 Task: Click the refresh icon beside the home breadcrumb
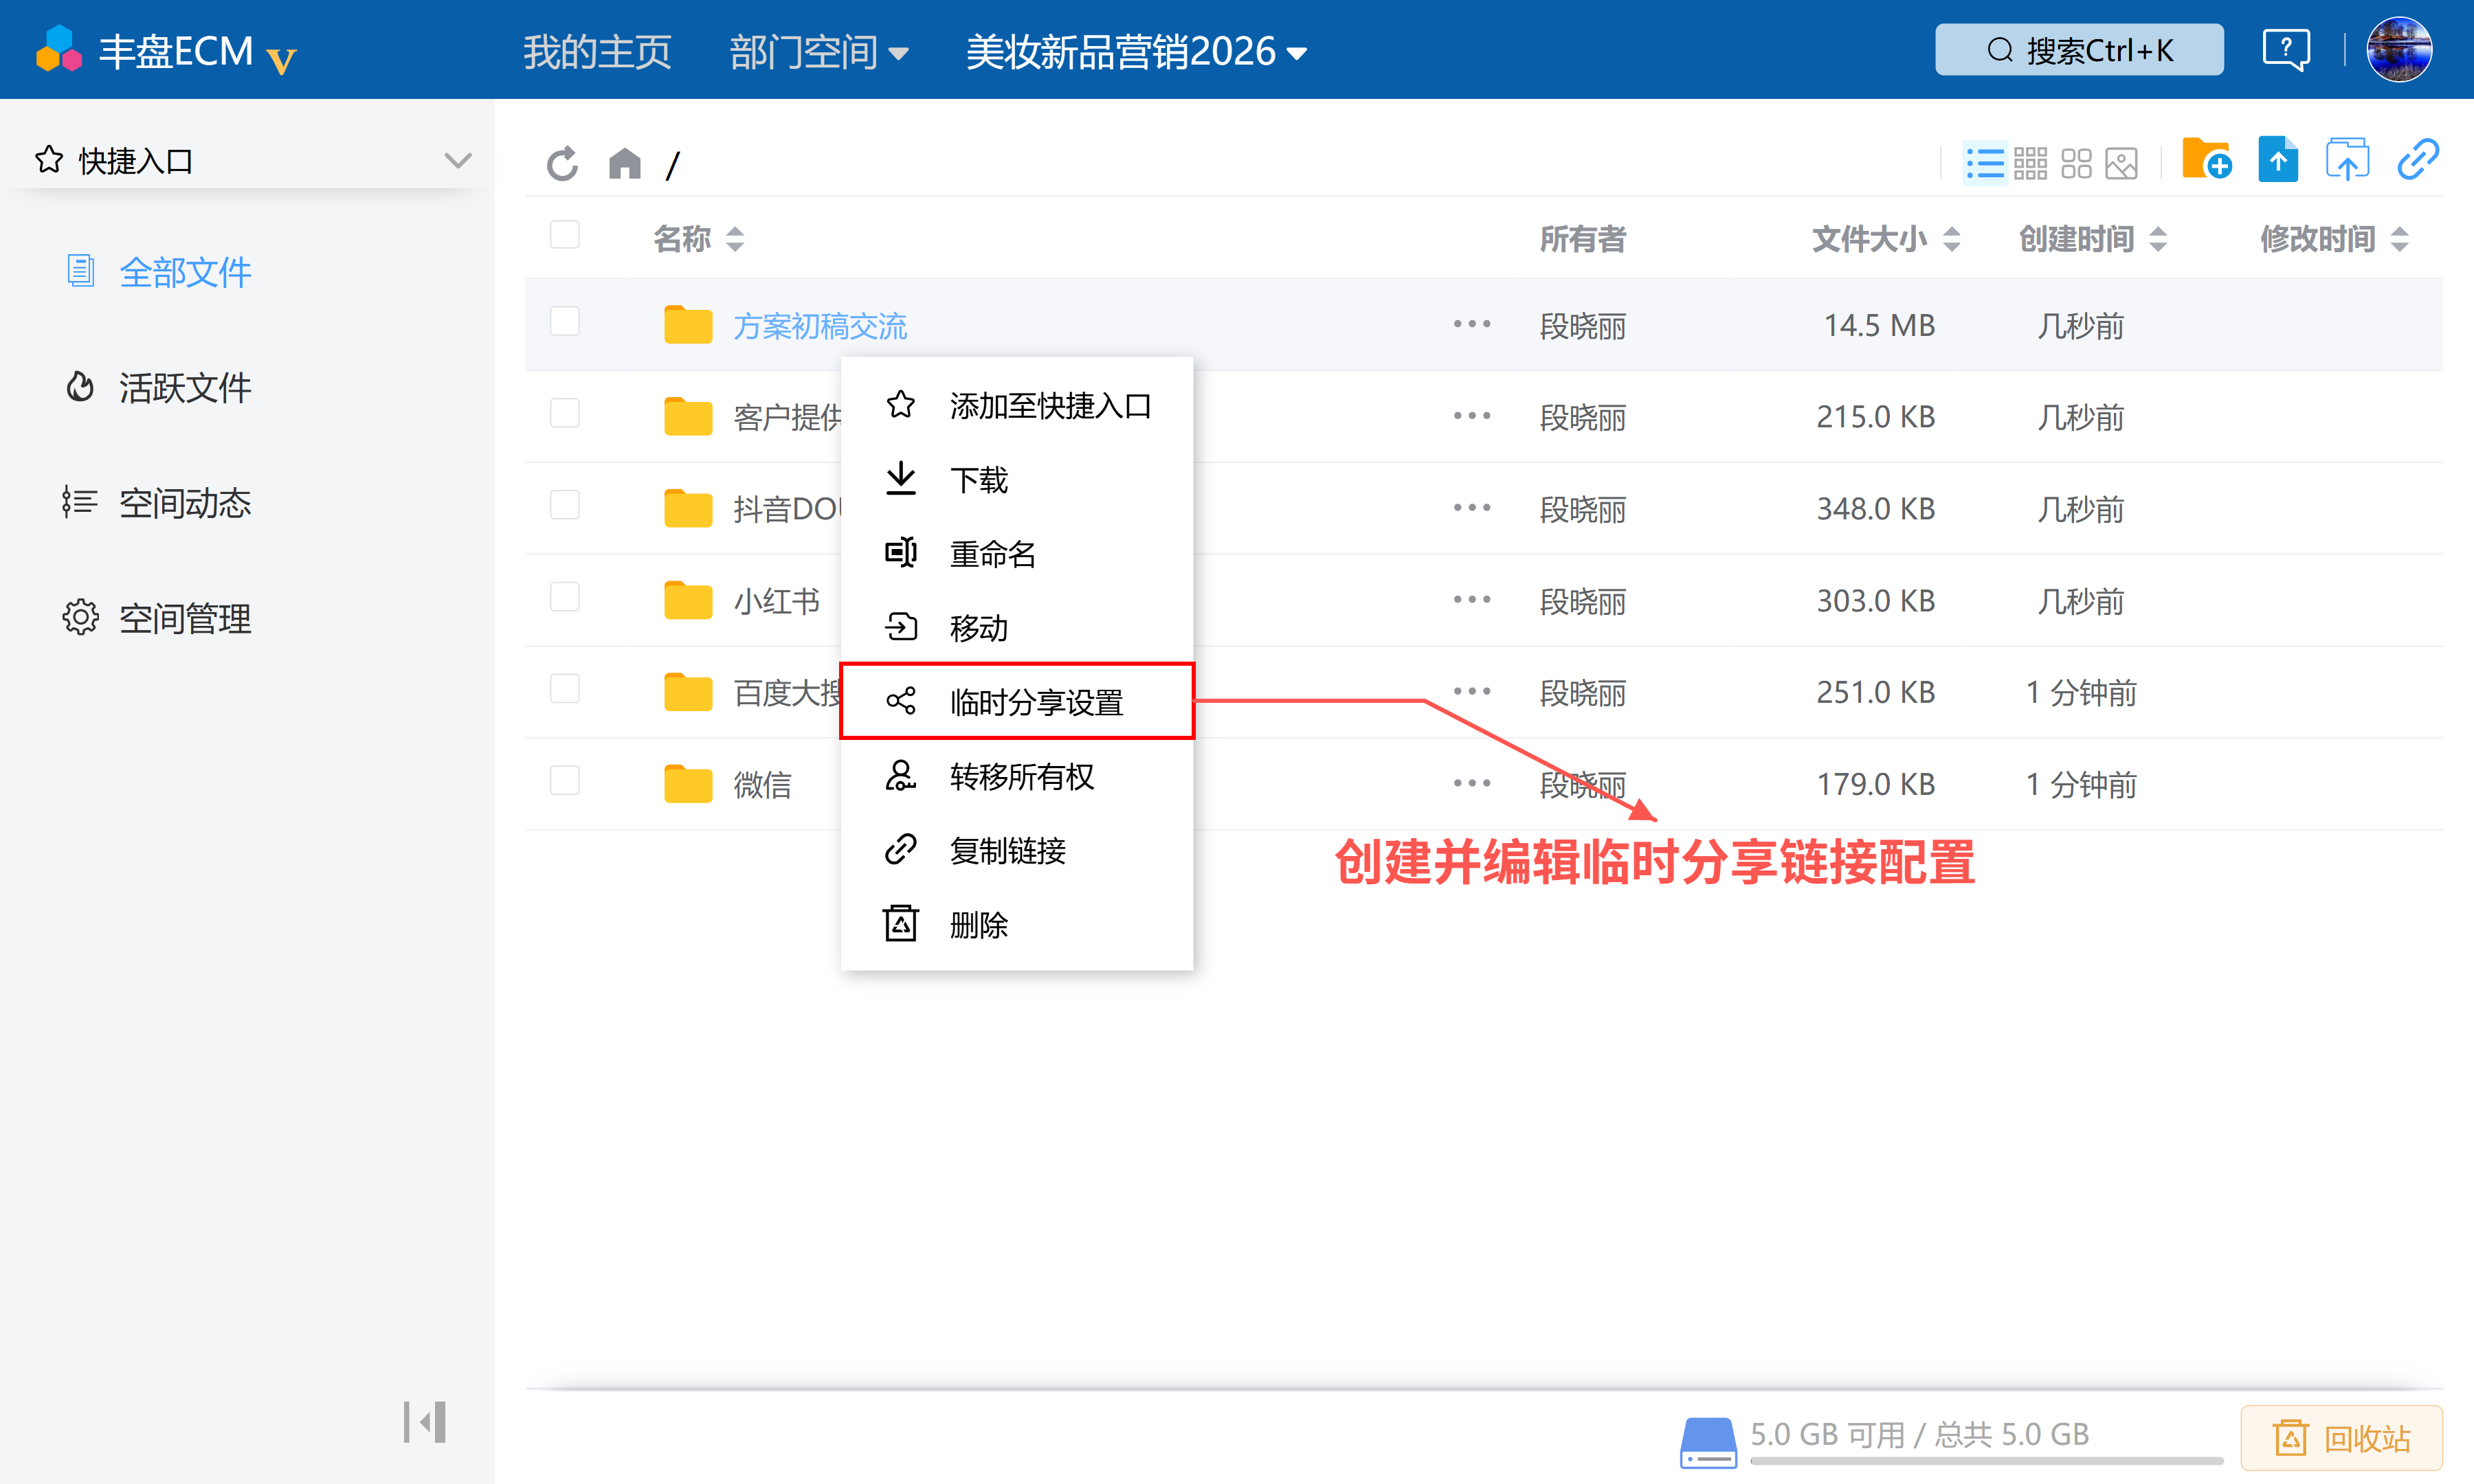(562, 163)
